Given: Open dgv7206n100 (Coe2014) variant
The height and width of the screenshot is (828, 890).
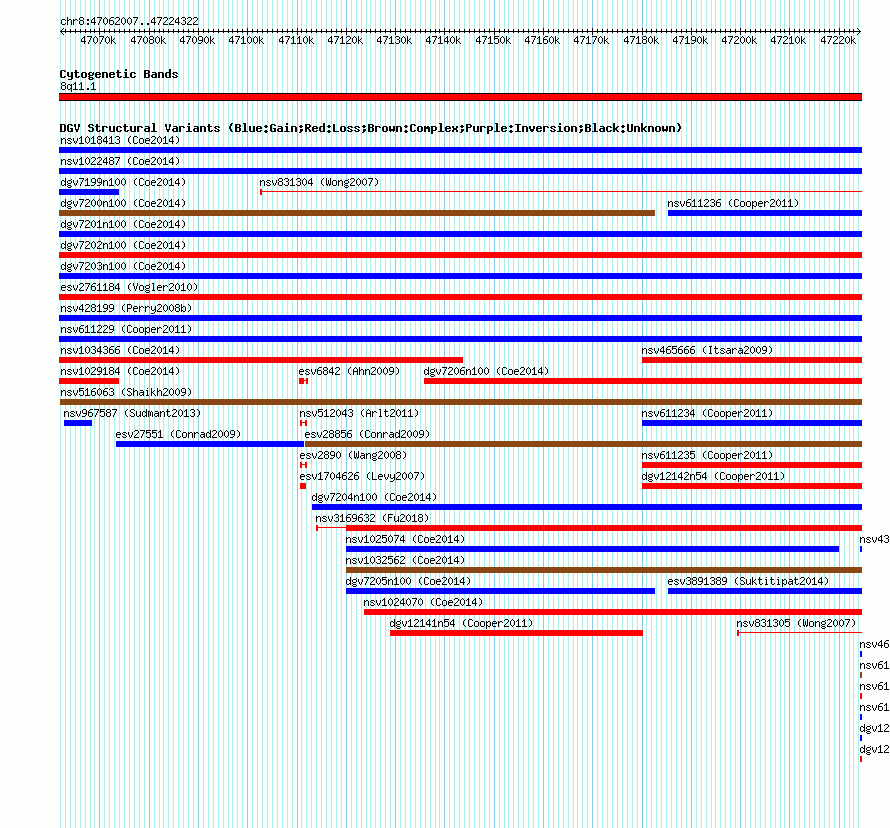Looking at the screenshot, I should pyautogui.click(x=486, y=371).
